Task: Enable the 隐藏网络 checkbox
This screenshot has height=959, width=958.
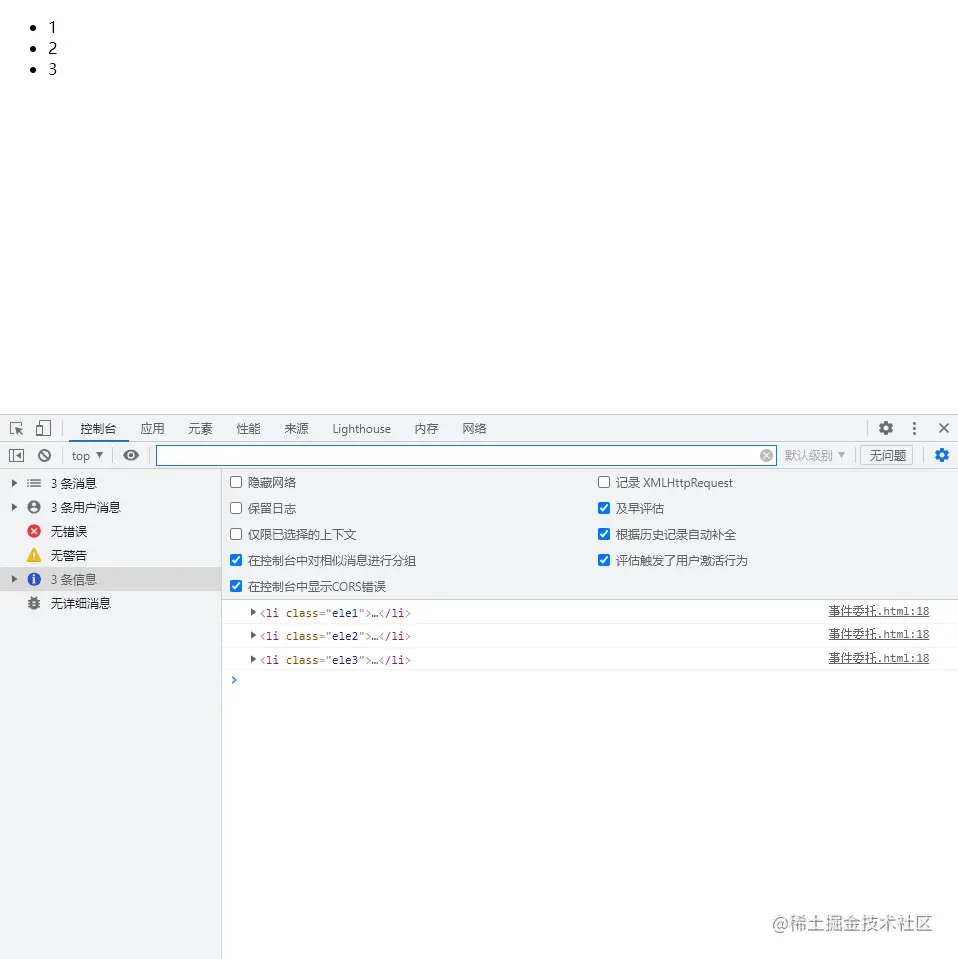Action: coord(236,483)
